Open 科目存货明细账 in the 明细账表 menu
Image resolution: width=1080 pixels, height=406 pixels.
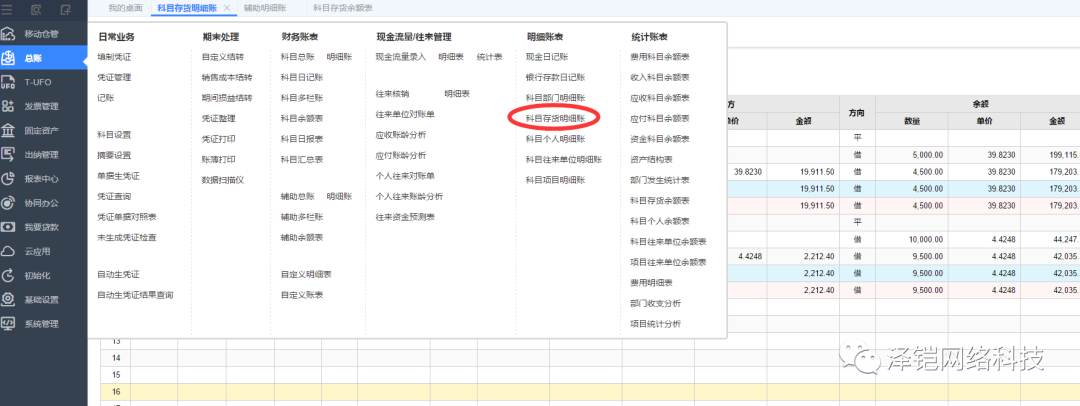pos(556,118)
